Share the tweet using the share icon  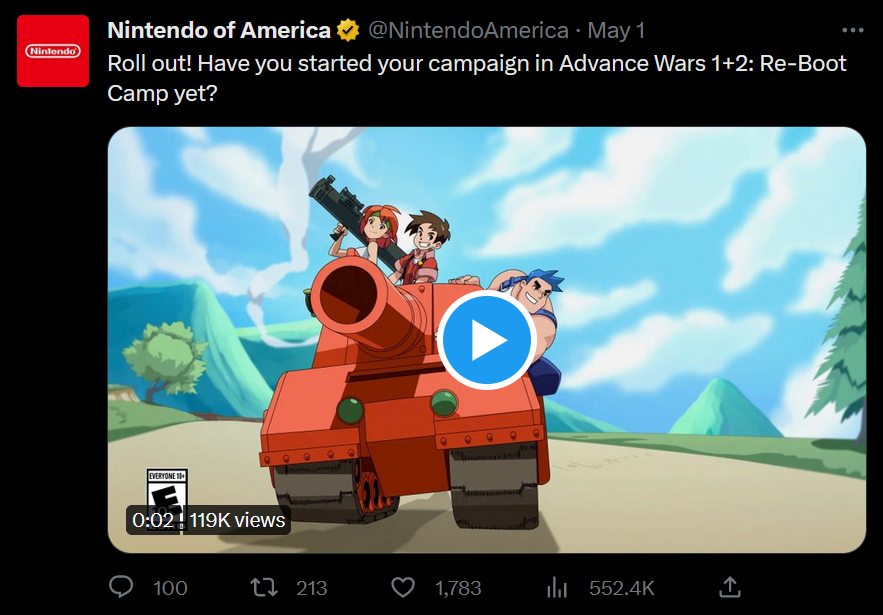coord(730,587)
